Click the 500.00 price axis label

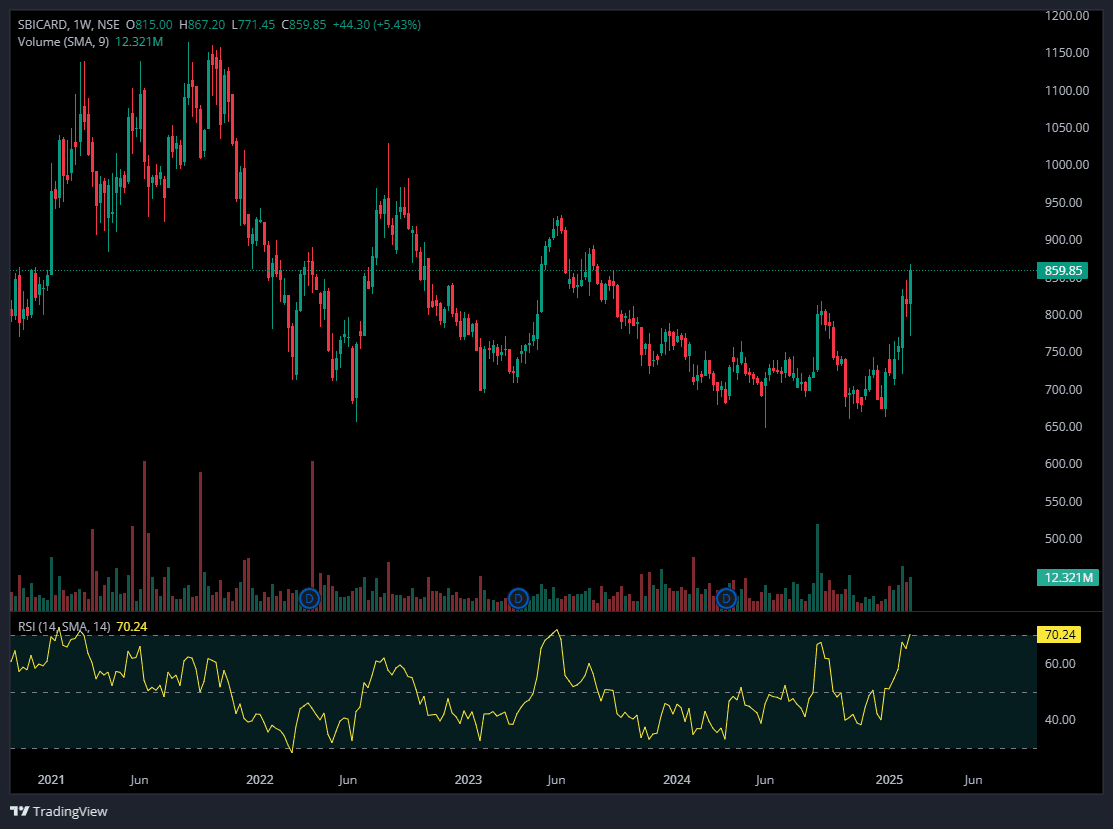(1063, 538)
